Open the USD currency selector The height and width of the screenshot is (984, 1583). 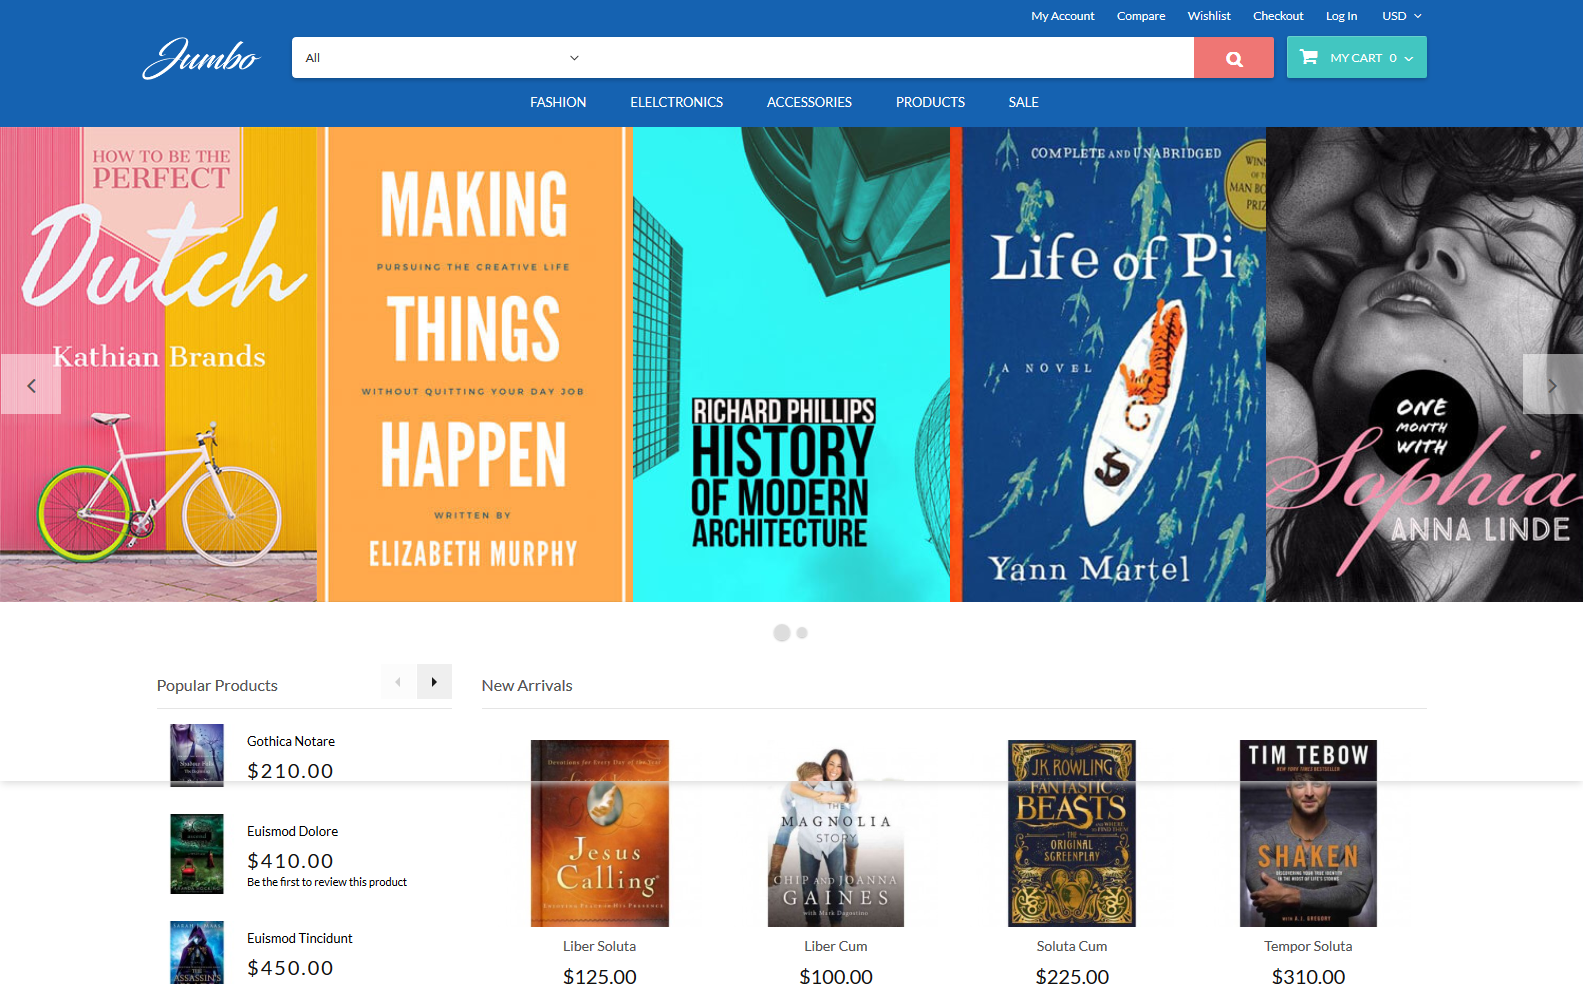1402,16
